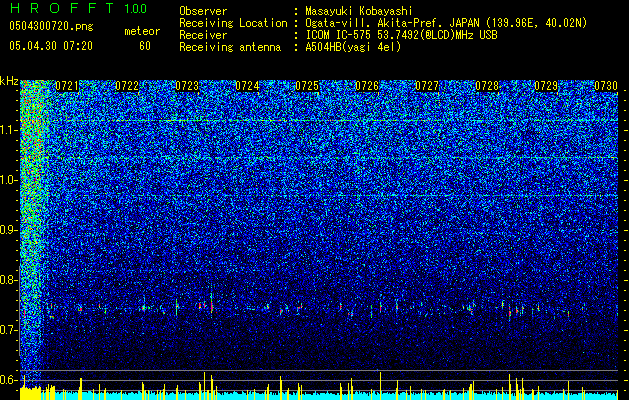Click the HROFFT 1.0.0 title text

click(78, 8)
